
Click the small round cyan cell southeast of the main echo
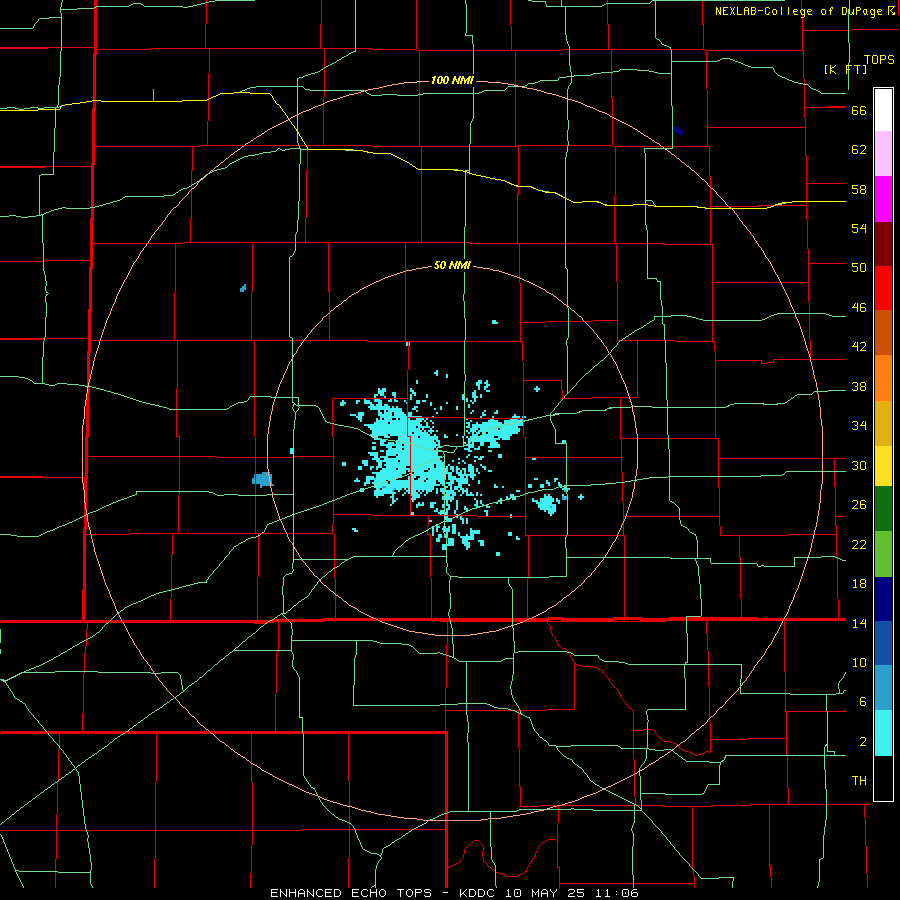(x=546, y=504)
